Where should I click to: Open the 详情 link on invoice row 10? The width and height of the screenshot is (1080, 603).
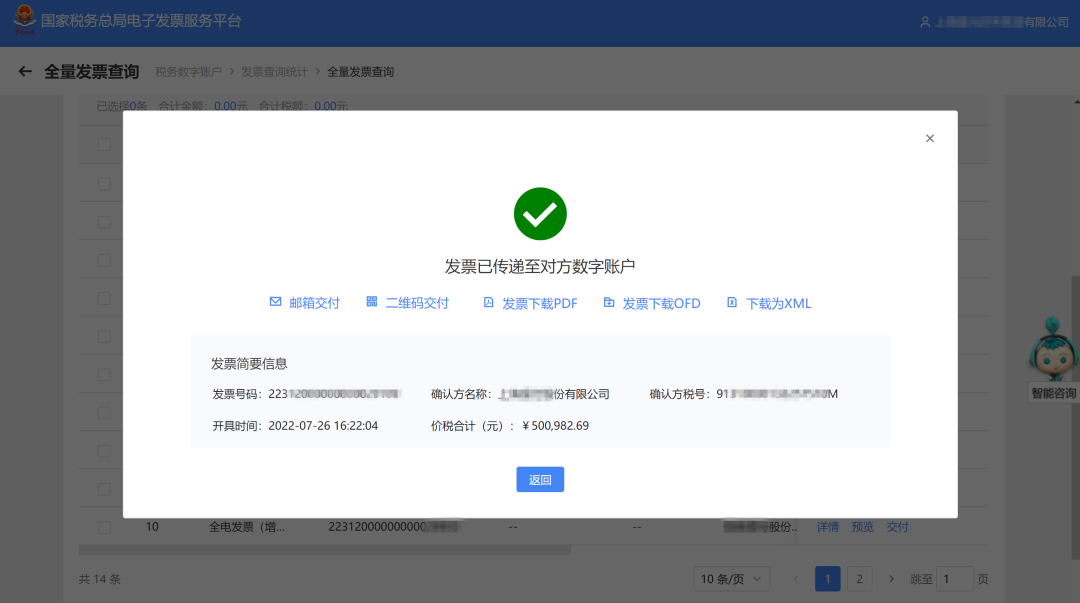(x=828, y=526)
